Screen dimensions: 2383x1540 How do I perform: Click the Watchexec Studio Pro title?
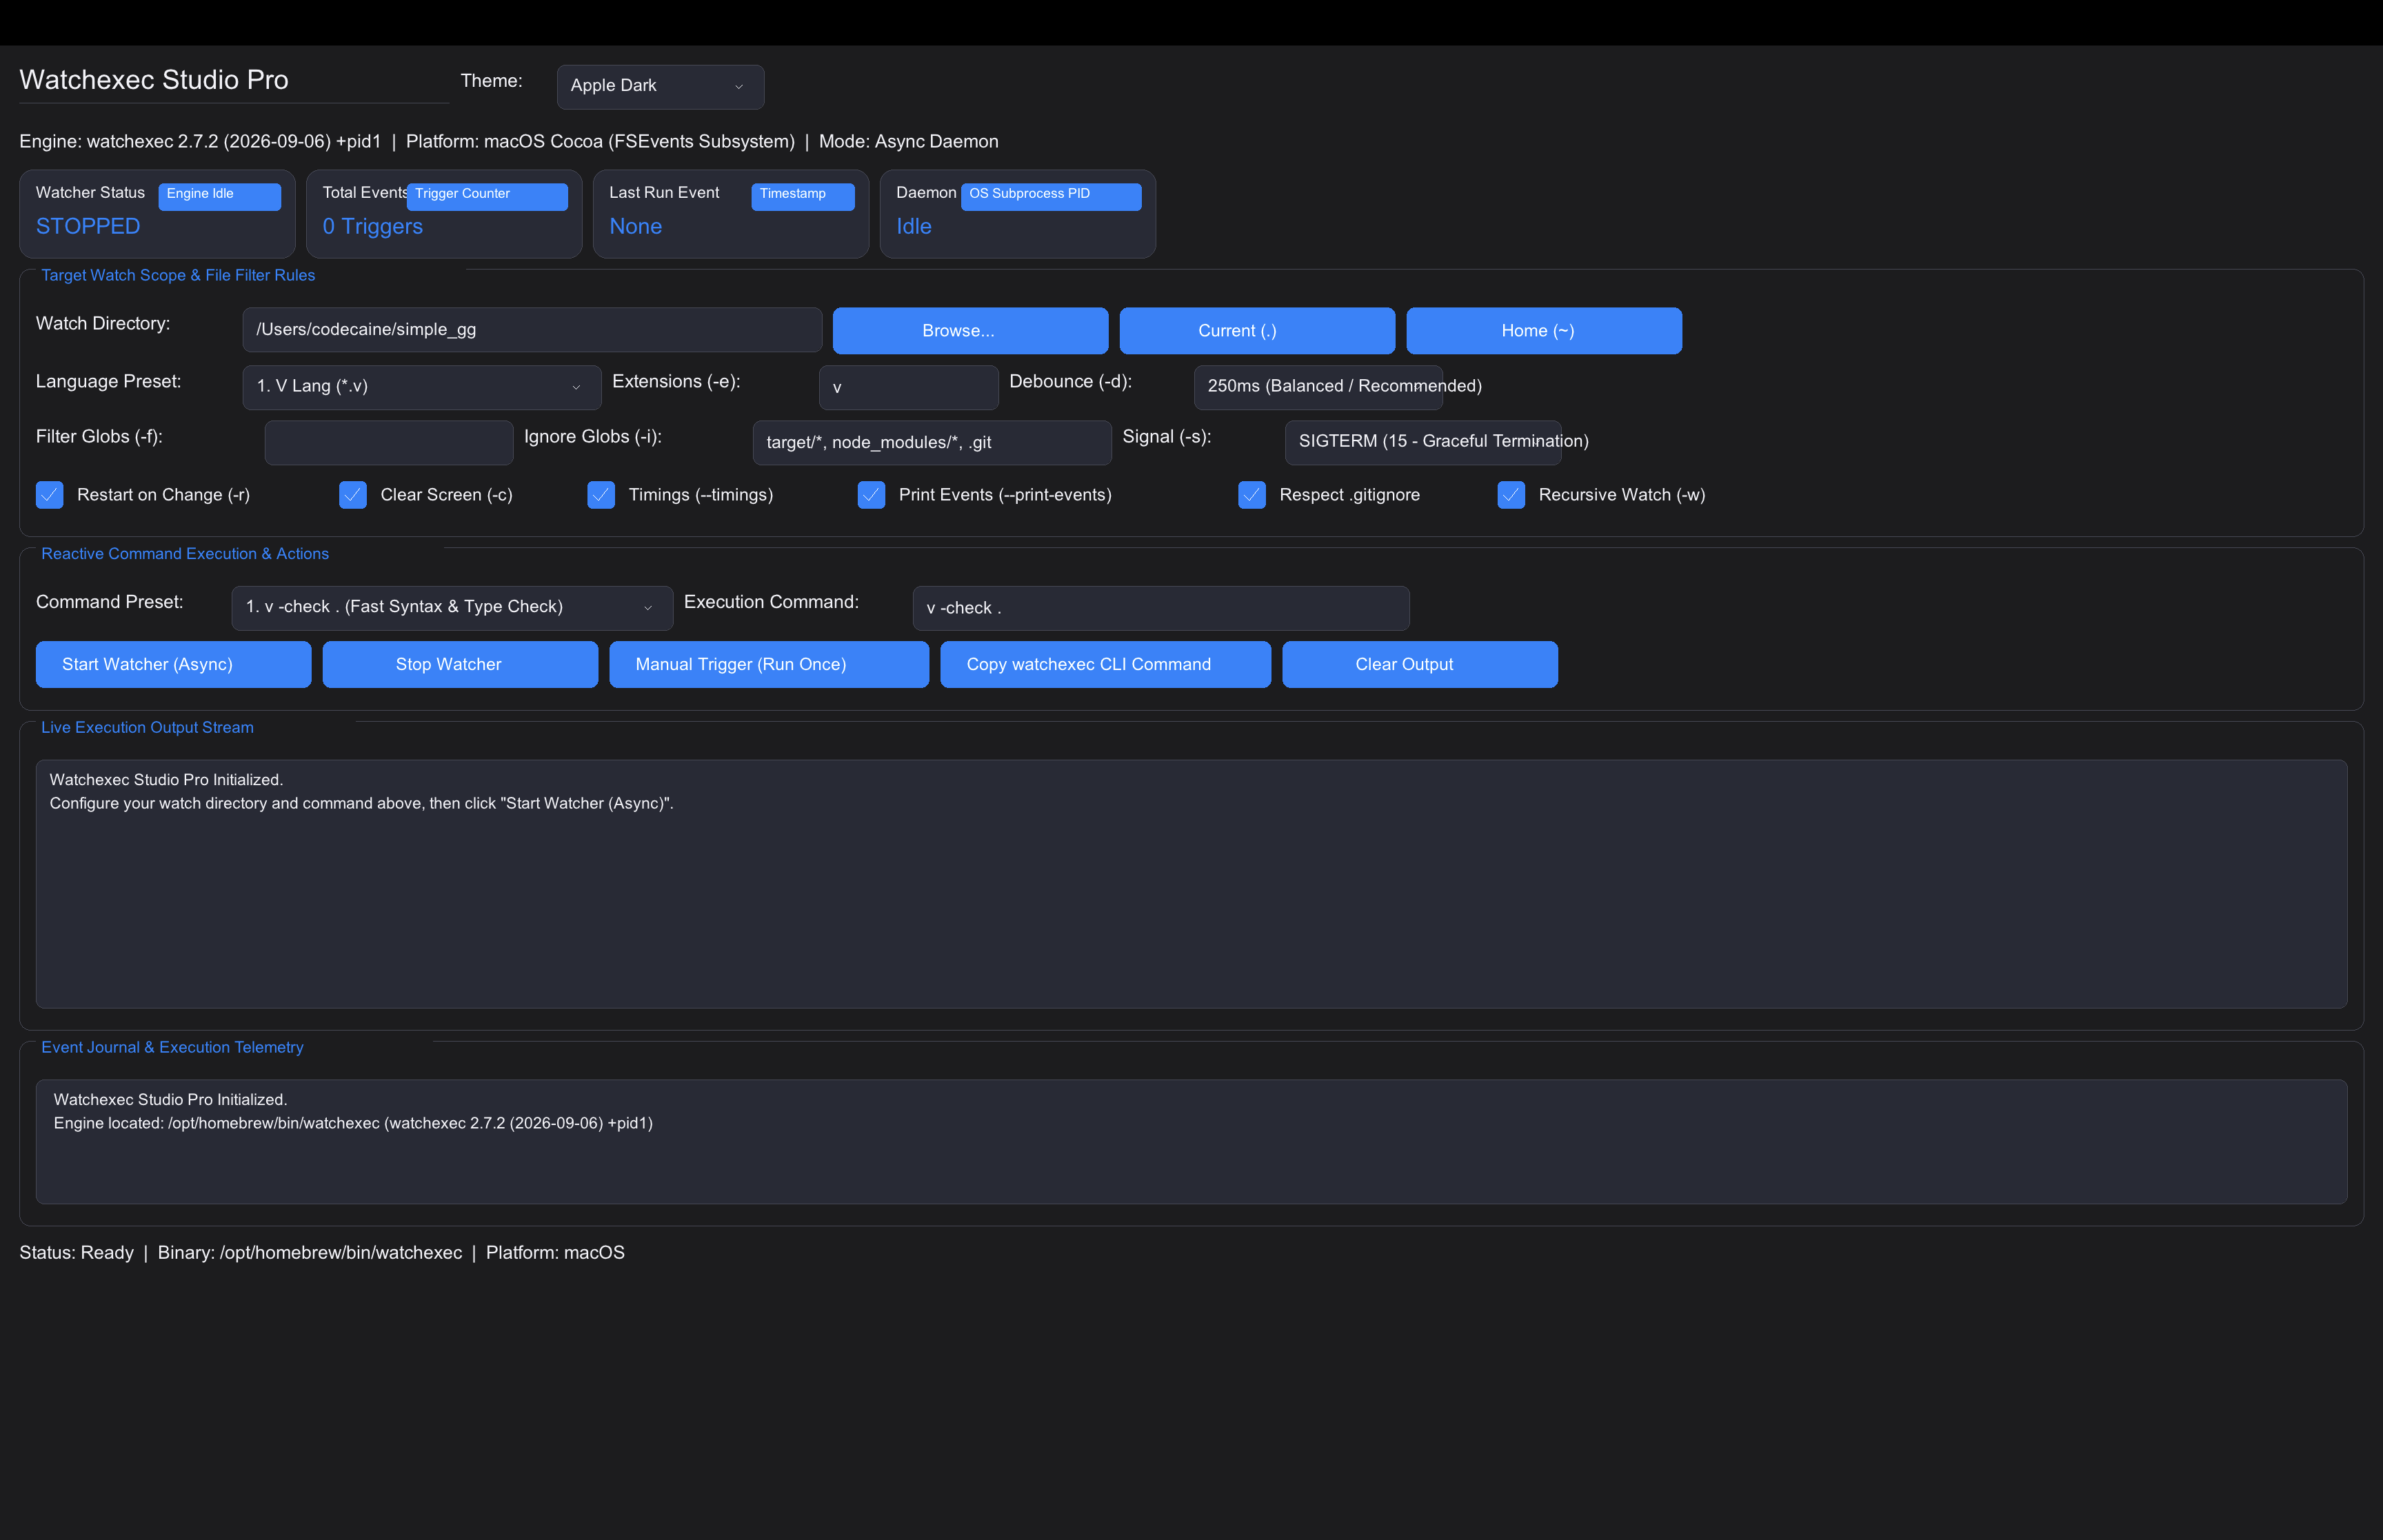coord(154,80)
